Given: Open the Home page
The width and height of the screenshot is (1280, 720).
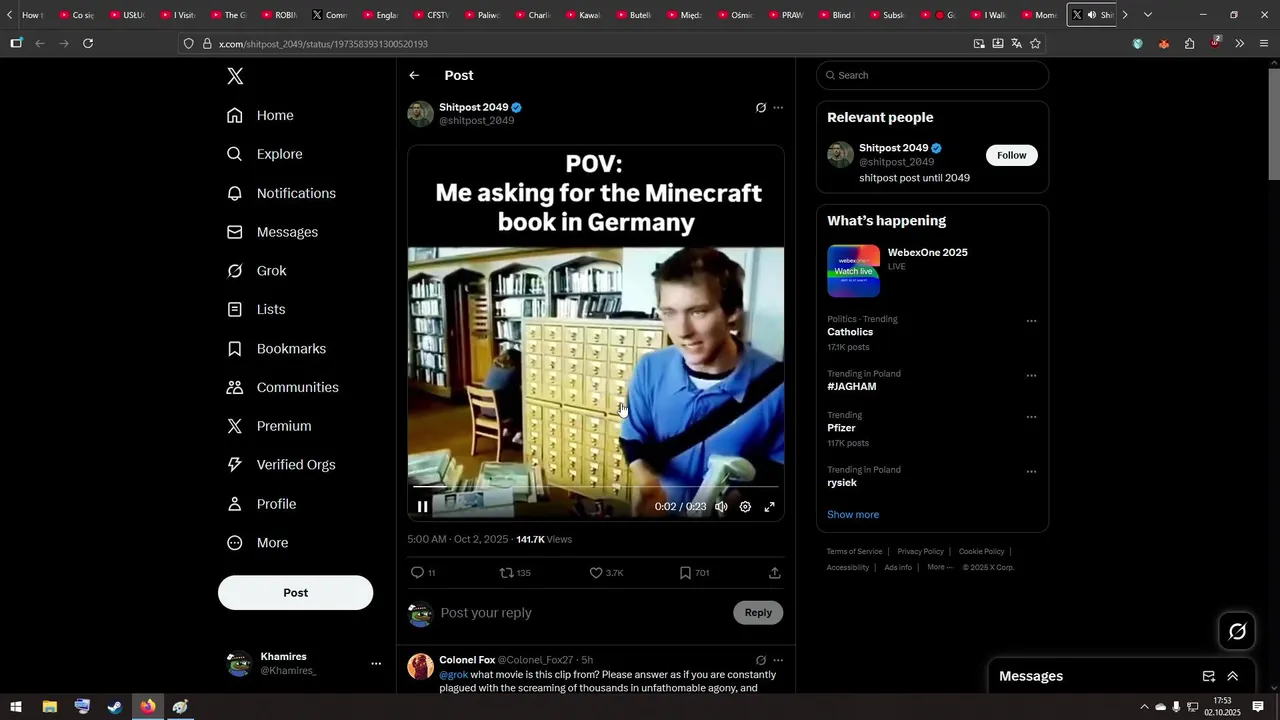Looking at the screenshot, I should click(260, 115).
